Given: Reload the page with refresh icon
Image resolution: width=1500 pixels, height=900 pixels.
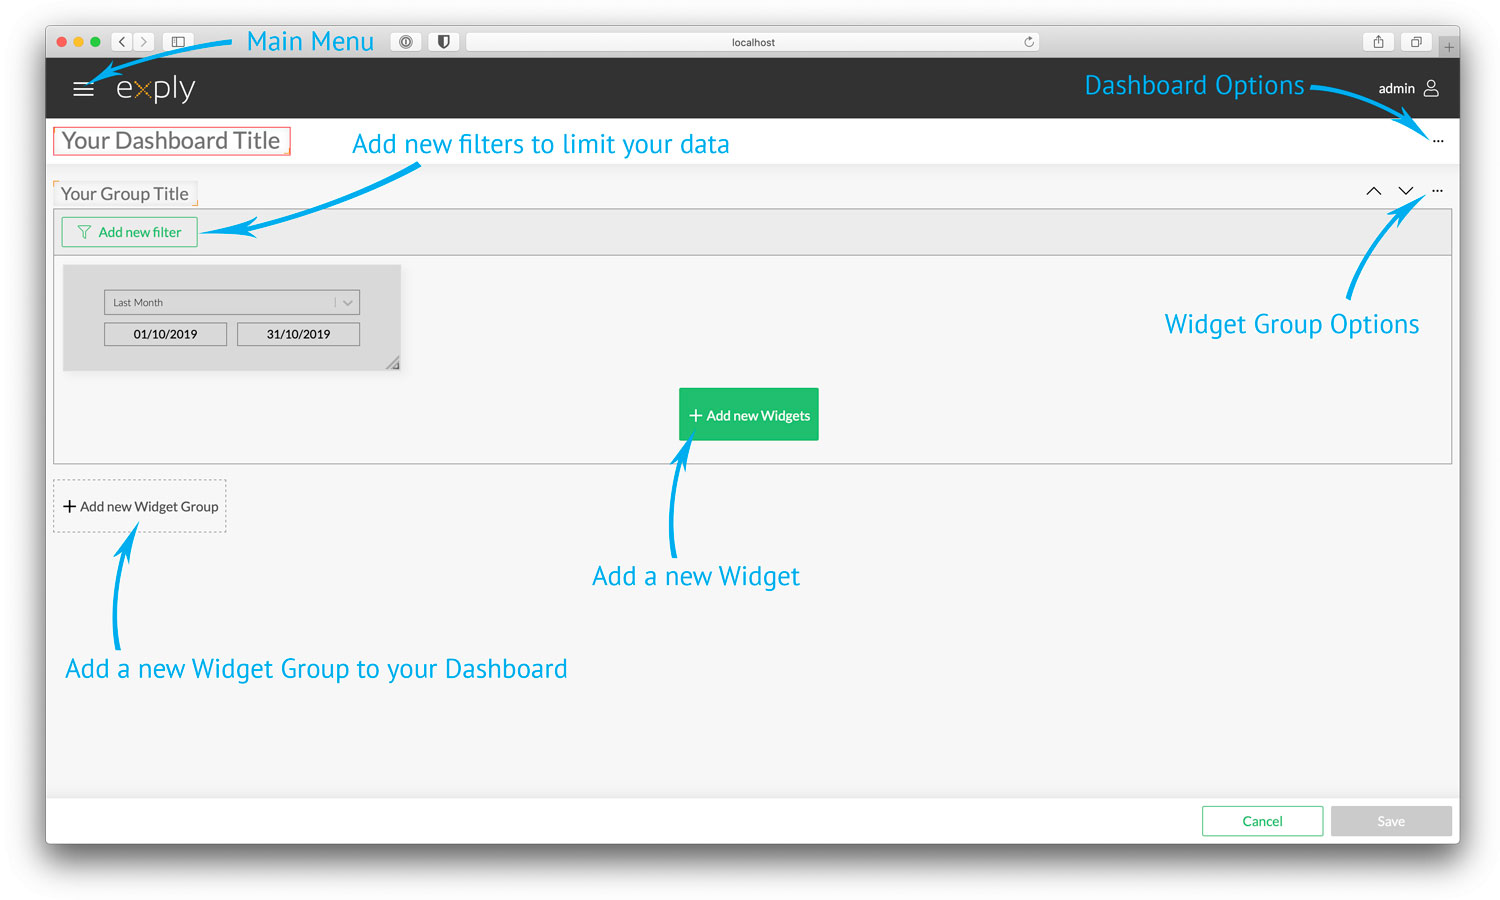Looking at the screenshot, I should tap(1028, 42).
